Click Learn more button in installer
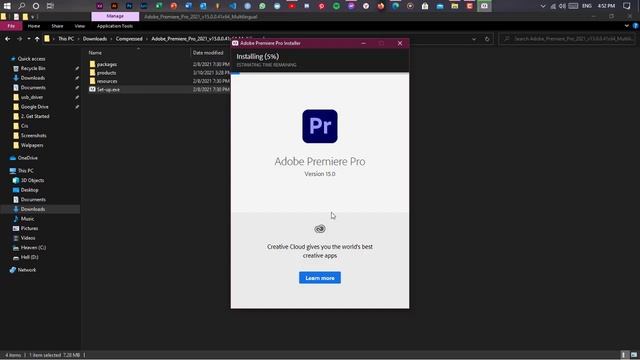Screen dimensions: 640x360 (320, 278)
